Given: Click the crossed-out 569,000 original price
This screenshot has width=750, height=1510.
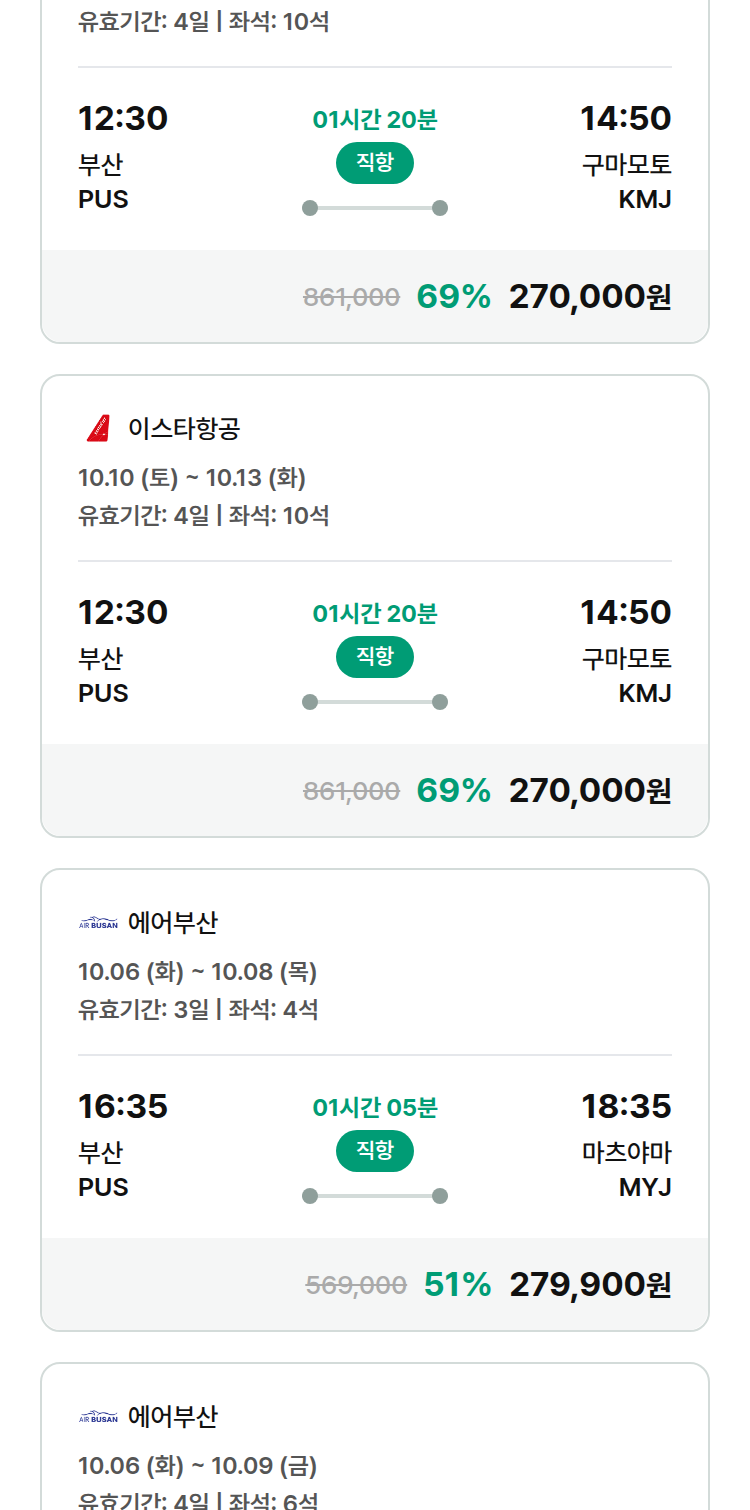Looking at the screenshot, I should coord(356,1286).
